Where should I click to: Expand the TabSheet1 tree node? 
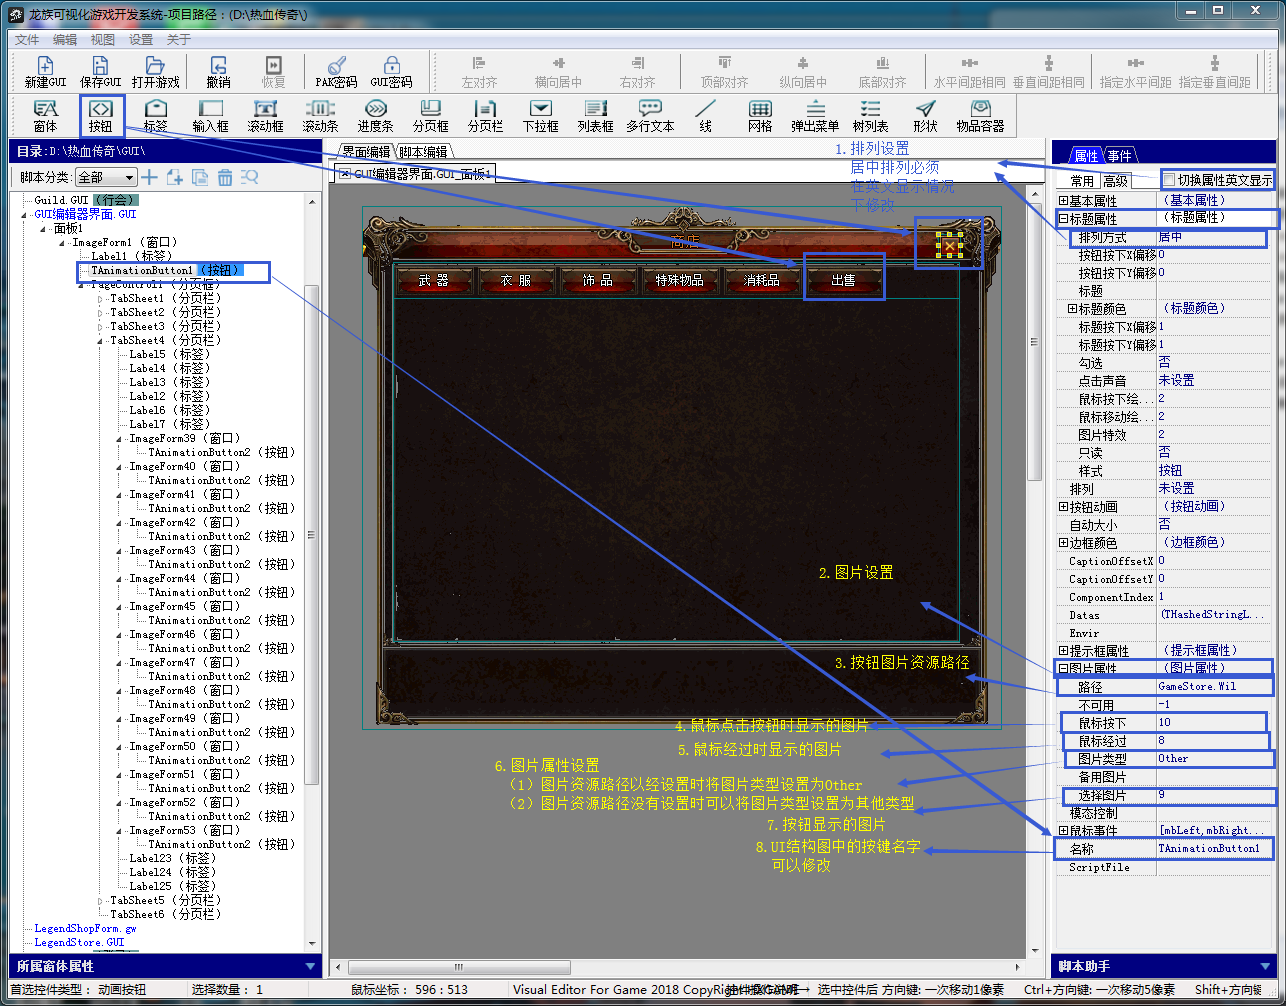point(100,299)
